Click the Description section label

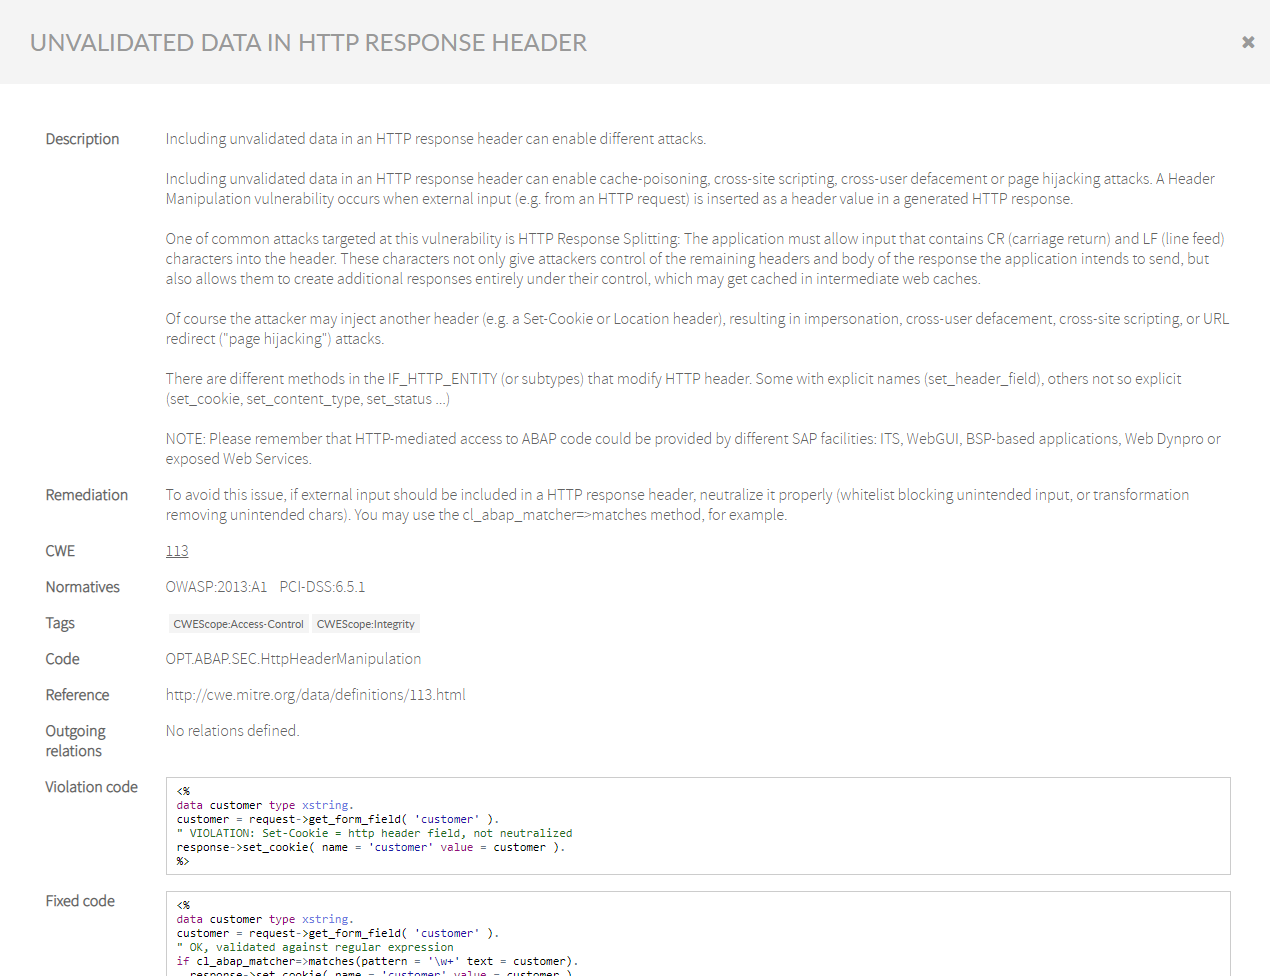[82, 138]
